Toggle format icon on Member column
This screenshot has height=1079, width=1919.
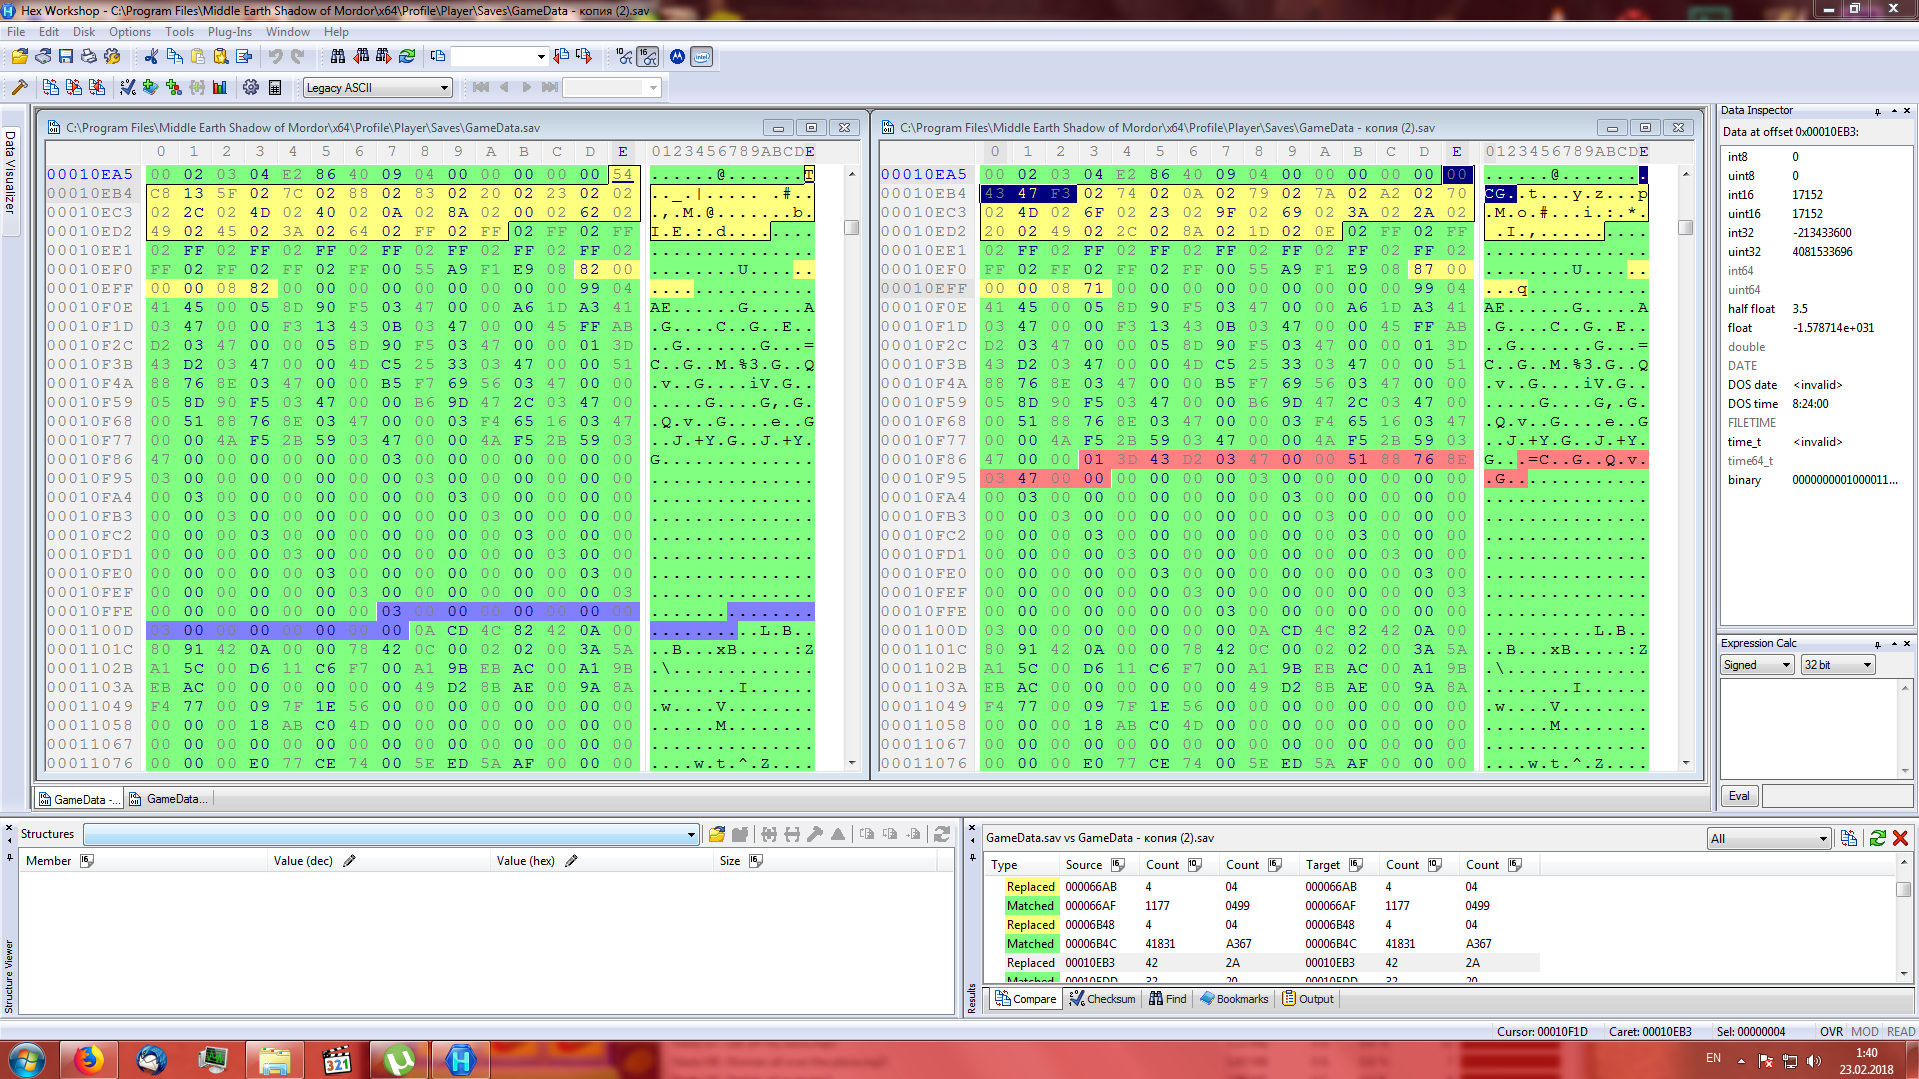click(x=87, y=861)
